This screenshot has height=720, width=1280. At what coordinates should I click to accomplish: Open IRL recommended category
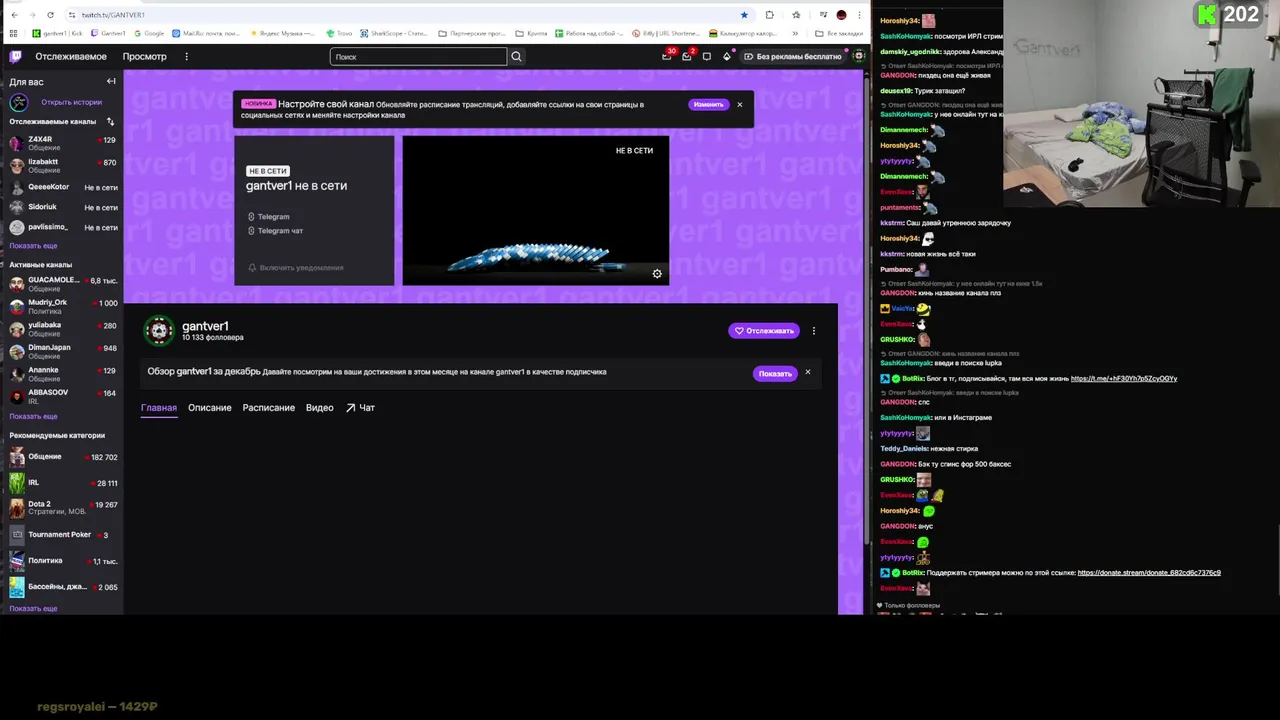click(x=62, y=483)
